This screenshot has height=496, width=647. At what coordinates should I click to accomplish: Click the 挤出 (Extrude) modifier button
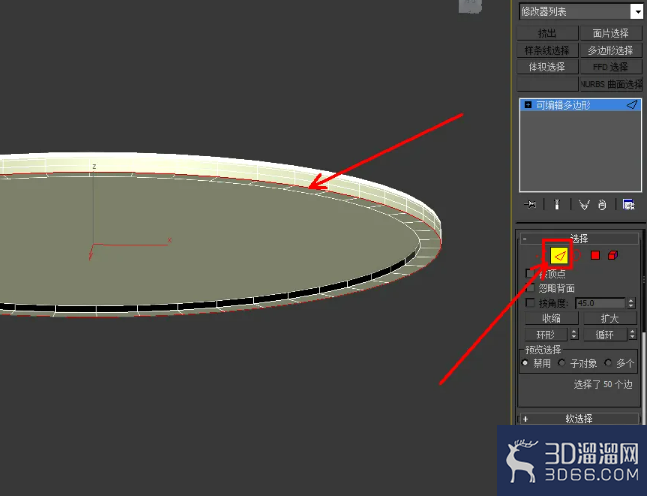[548, 33]
